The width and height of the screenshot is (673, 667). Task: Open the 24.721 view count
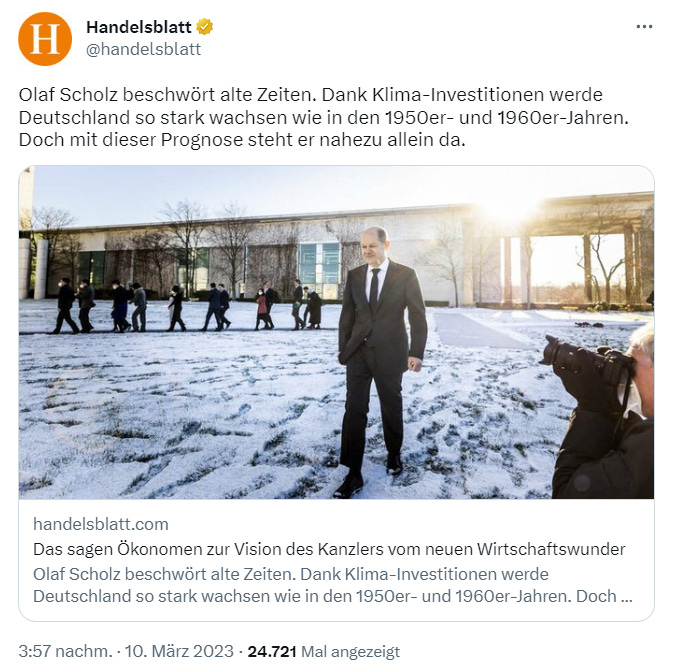click(272, 651)
